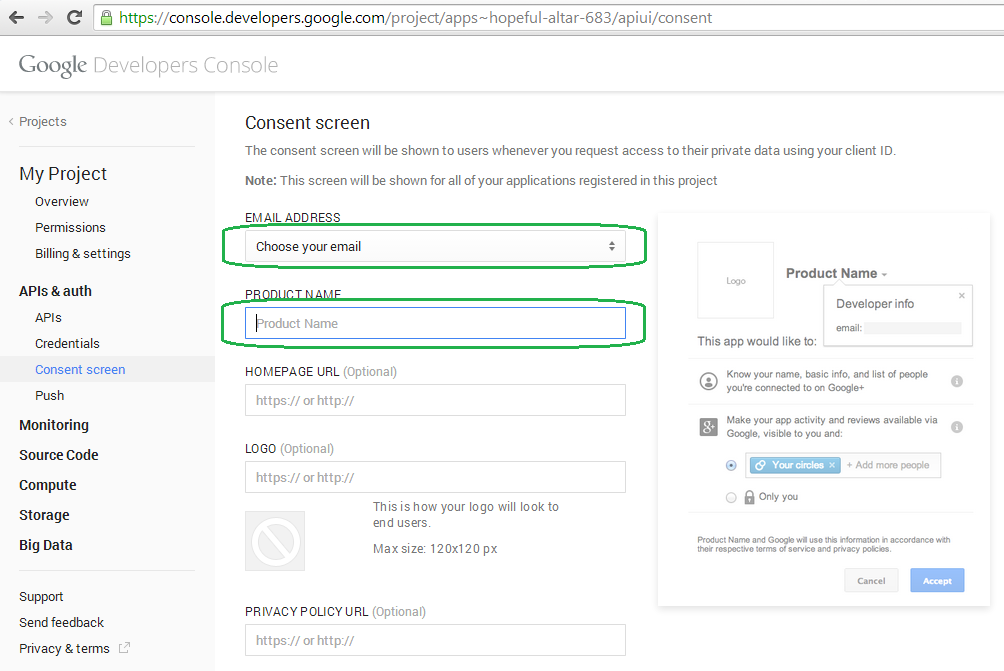Reload the page with the refresh icon
Image resolution: width=1004 pixels, height=671 pixels.
[74, 17]
